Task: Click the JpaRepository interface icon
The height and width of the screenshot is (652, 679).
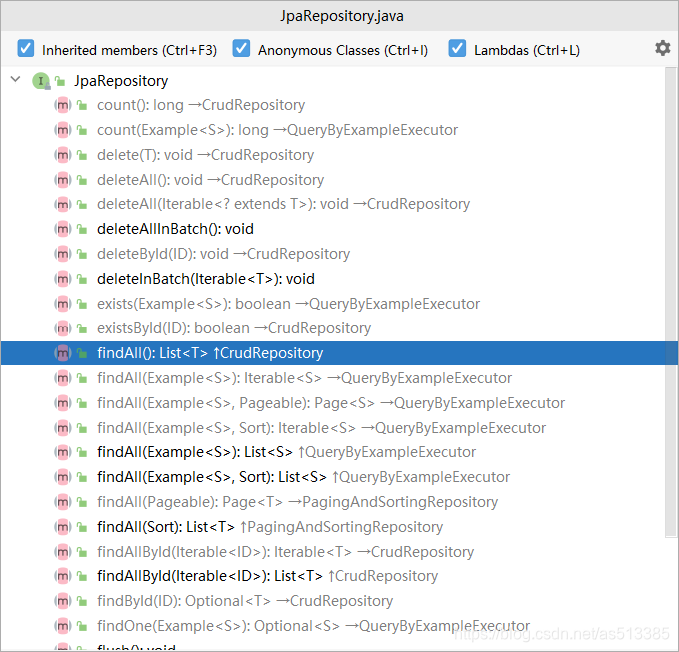Action: (x=41, y=81)
